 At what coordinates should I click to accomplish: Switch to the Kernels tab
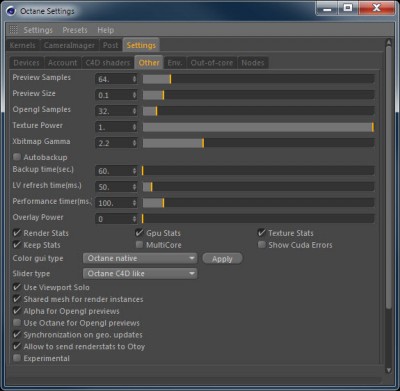(22, 45)
